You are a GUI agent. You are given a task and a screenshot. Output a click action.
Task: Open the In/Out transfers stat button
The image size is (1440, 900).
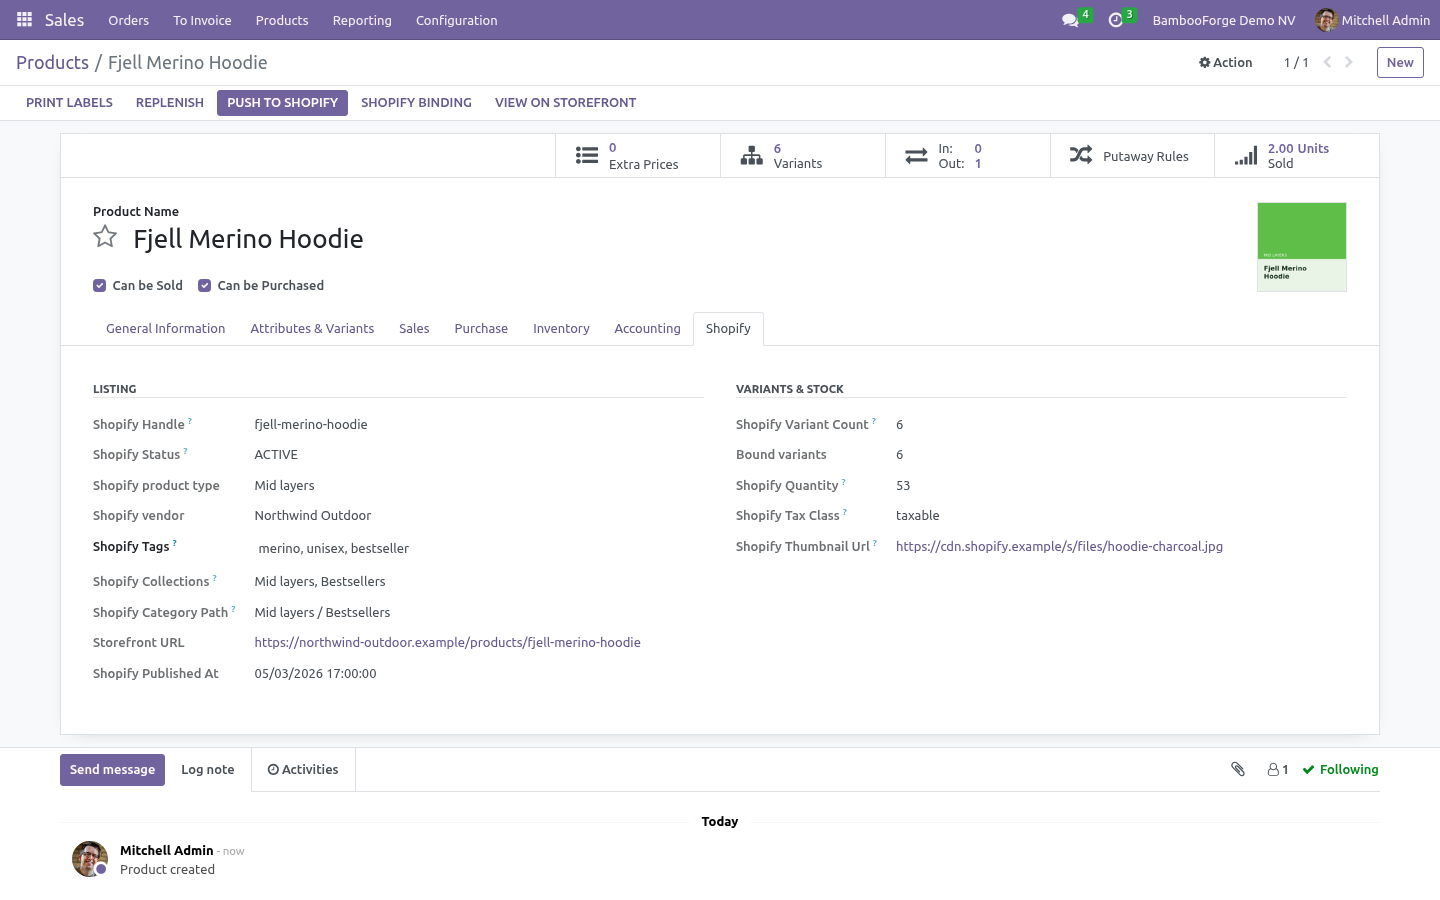(x=968, y=156)
